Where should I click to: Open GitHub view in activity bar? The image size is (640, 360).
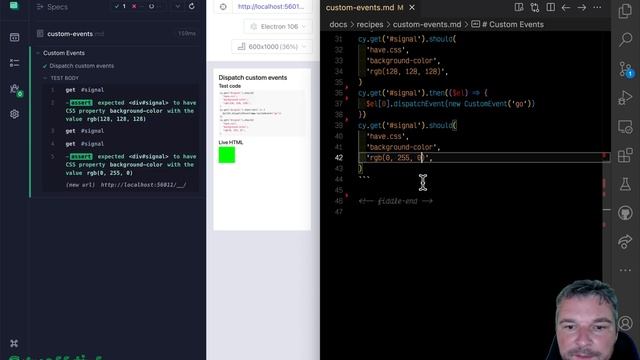tap(625, 213)
